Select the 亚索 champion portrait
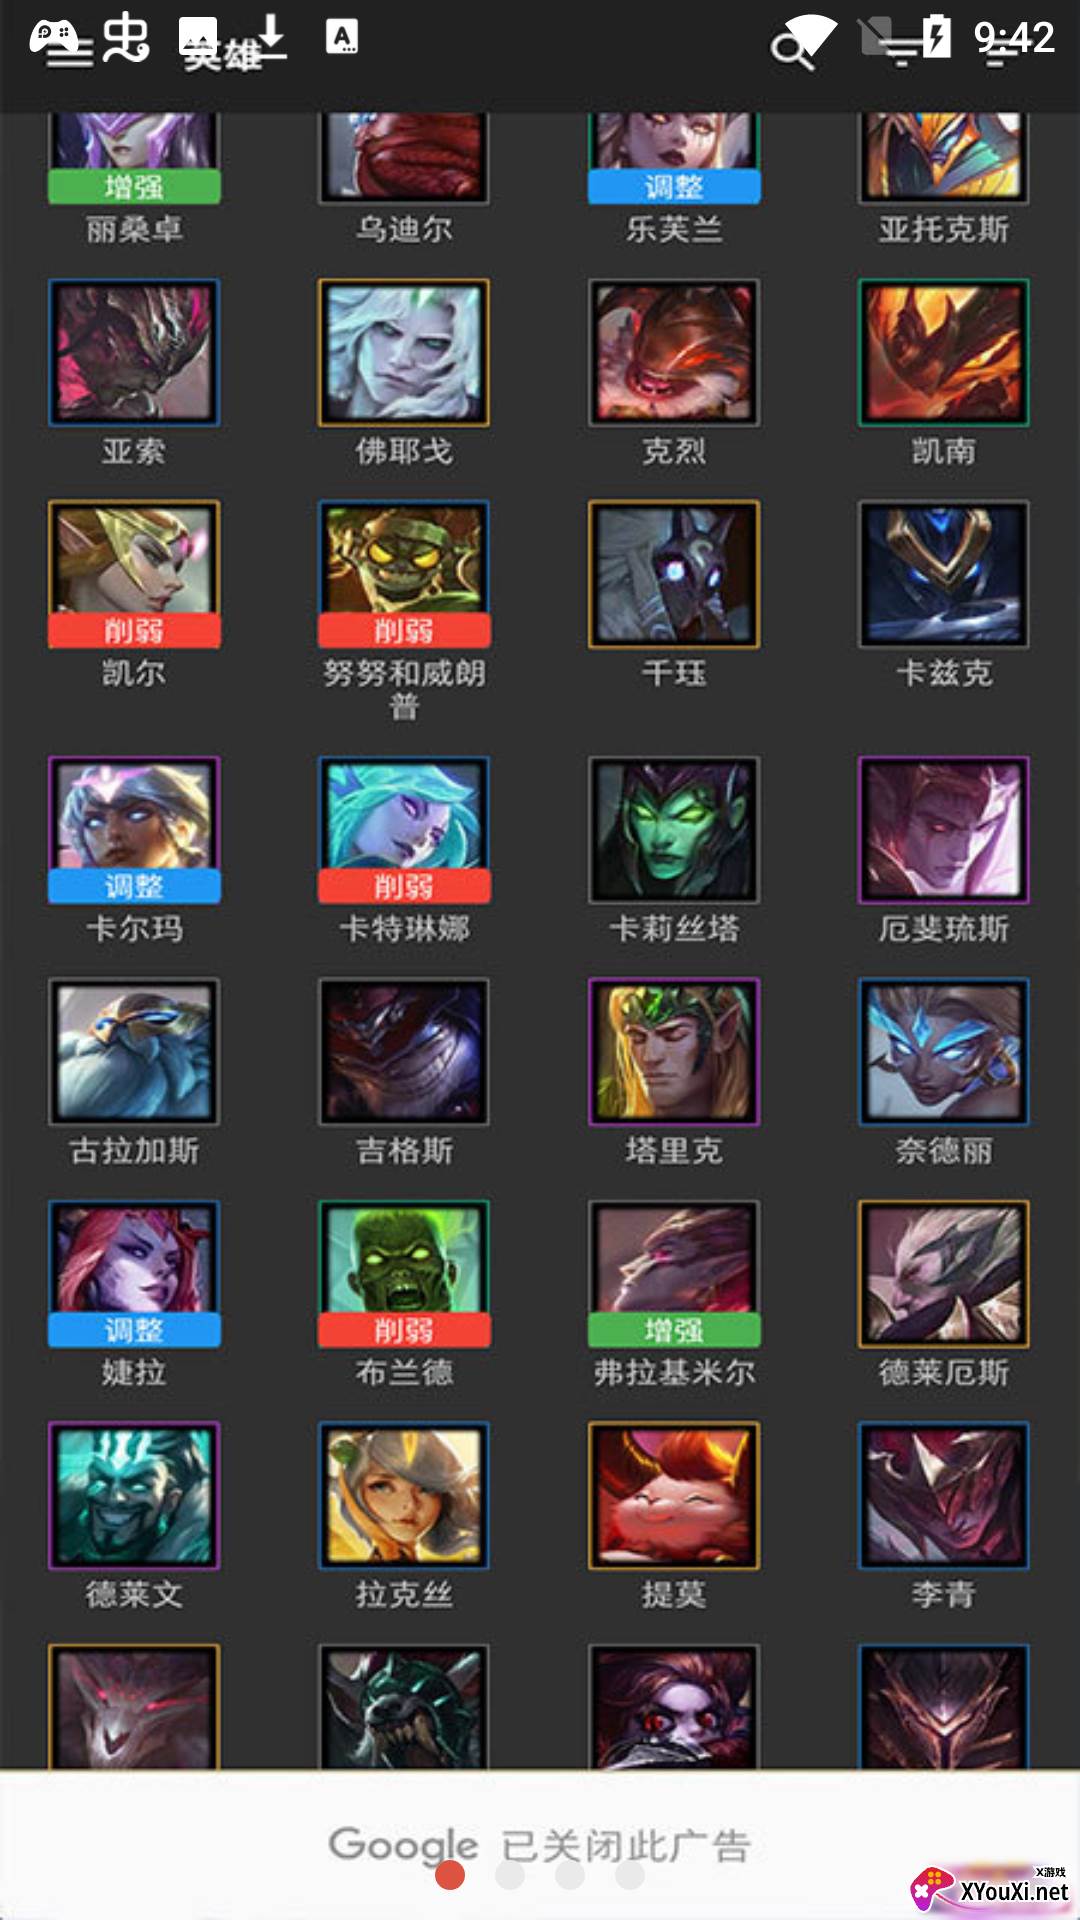The width and height of the screenshot is (1080, 1920). (134, 353)
